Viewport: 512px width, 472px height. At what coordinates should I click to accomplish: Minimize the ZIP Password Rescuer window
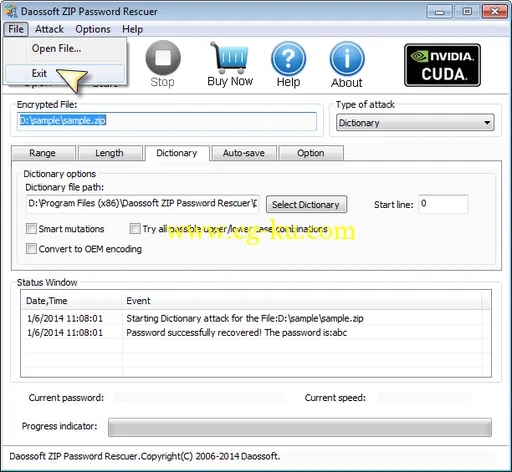point(439,12)
